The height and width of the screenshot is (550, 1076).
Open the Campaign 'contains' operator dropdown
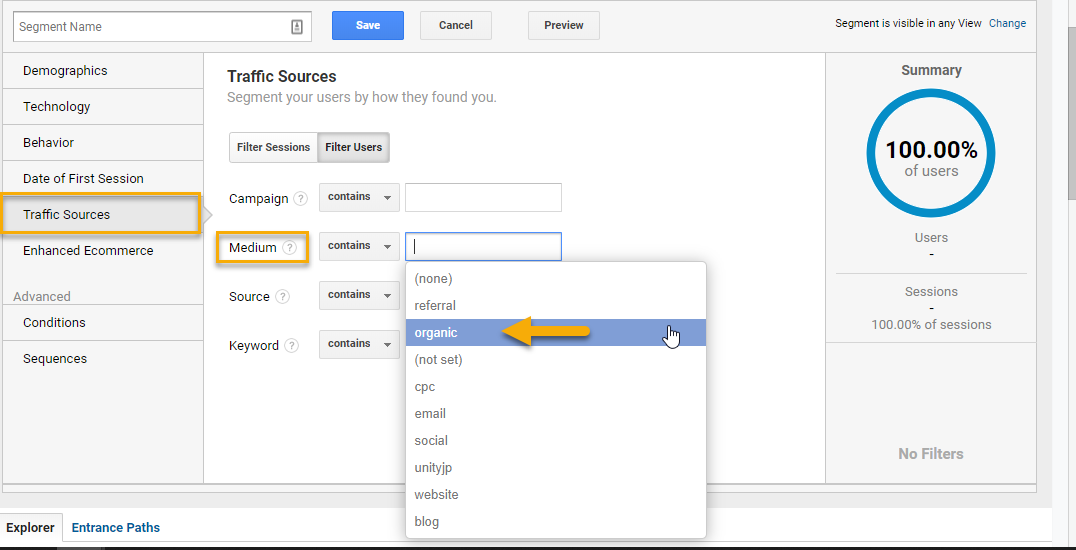point(359,197)
